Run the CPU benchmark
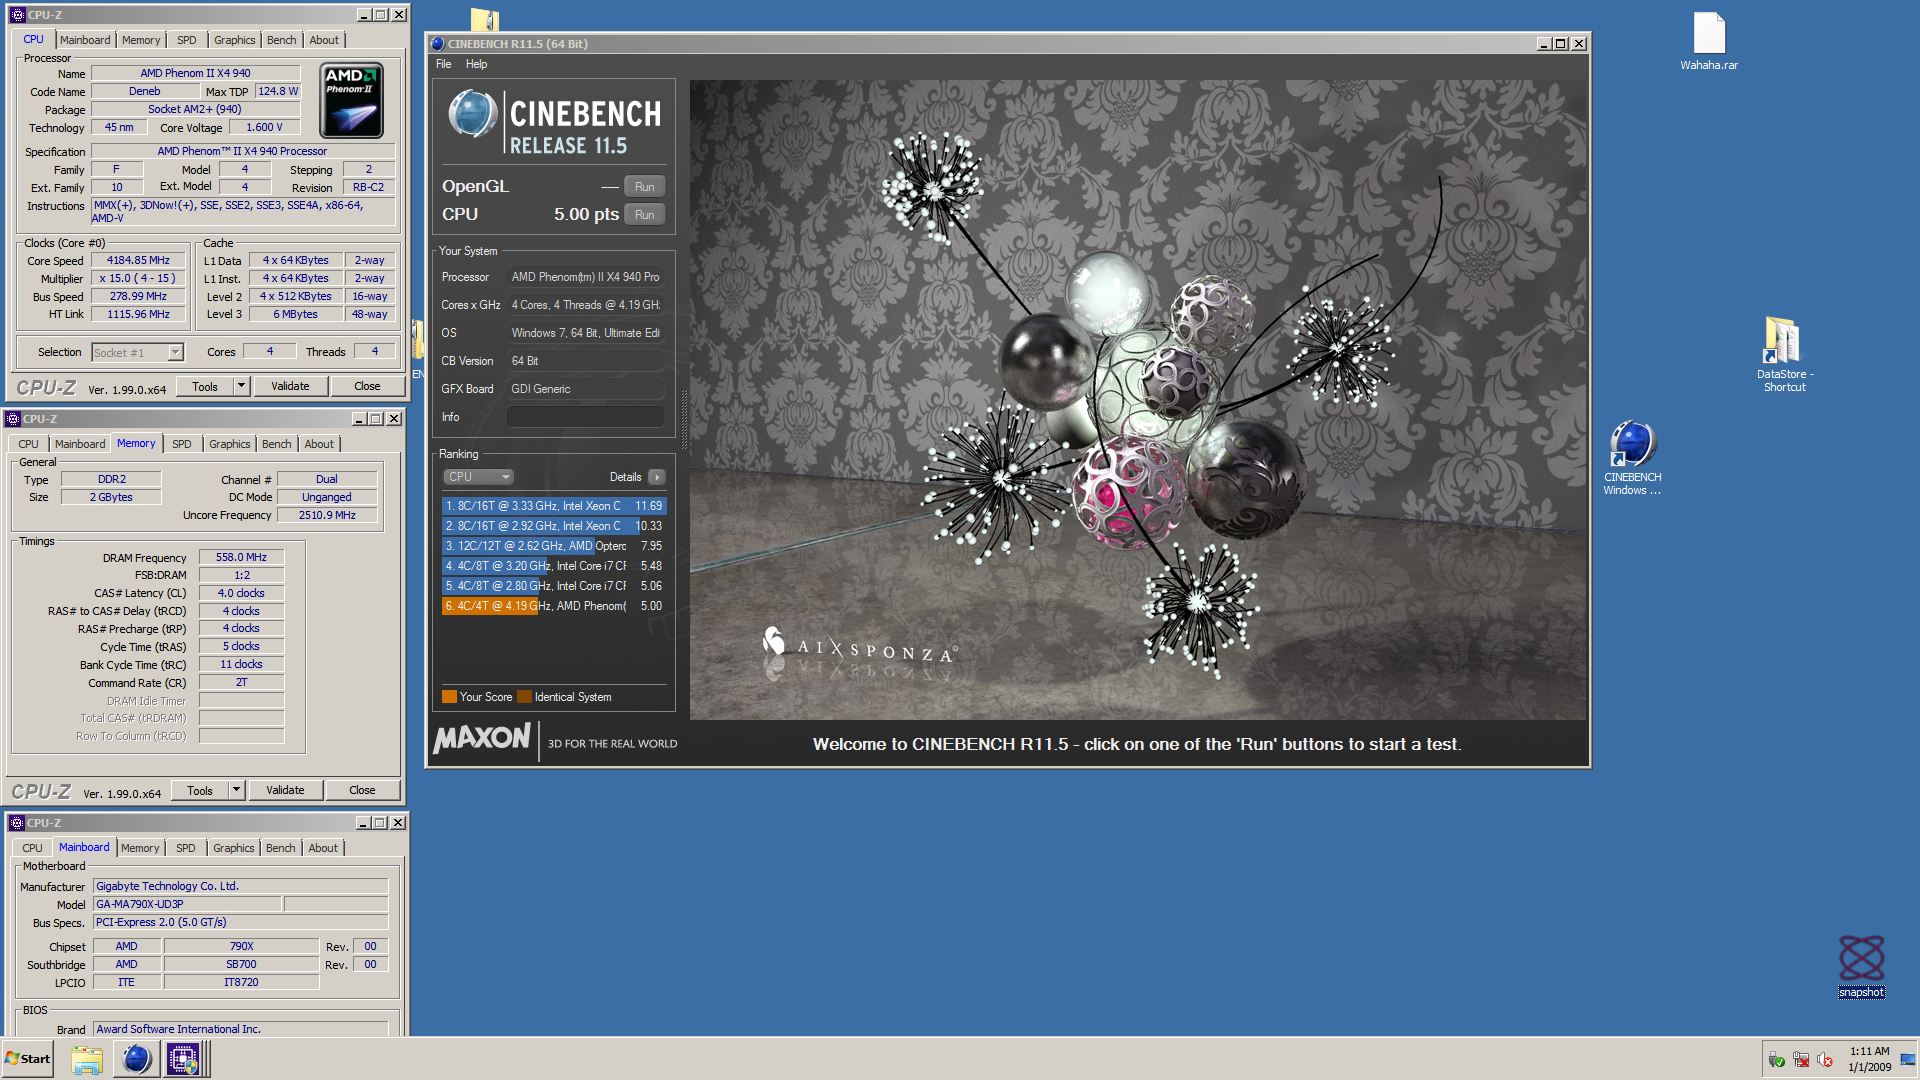The width and height of the screenshot is (1920, 1080). point(645,215)
